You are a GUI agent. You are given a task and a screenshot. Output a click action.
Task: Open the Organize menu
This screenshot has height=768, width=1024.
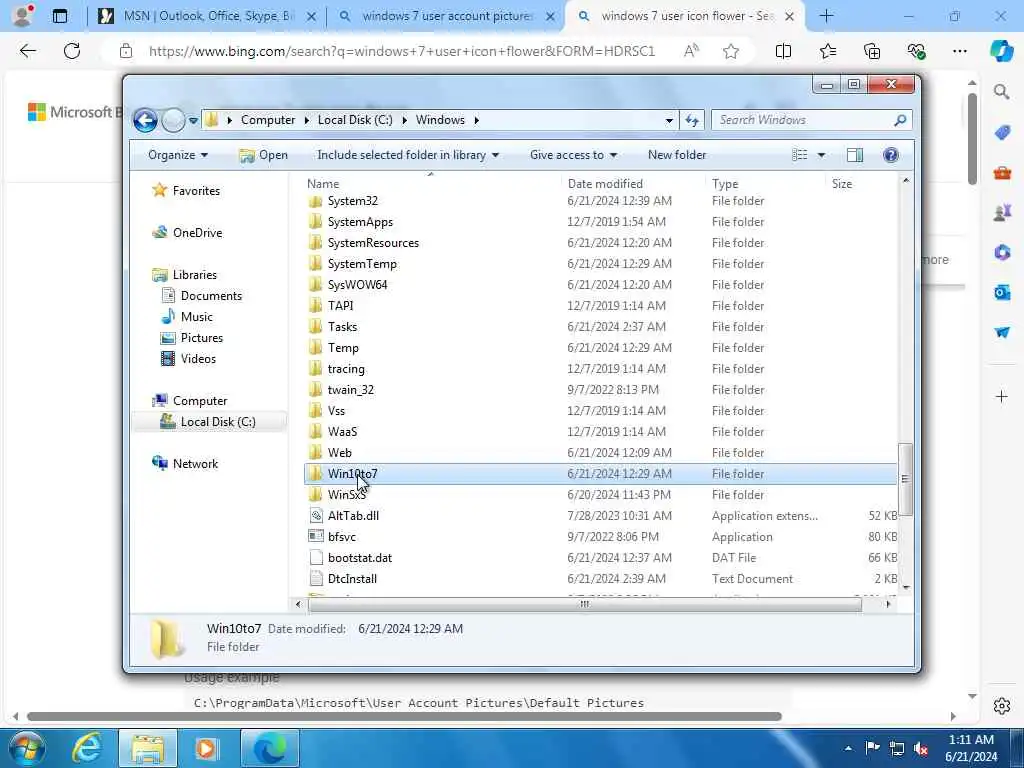pos(178,155)
